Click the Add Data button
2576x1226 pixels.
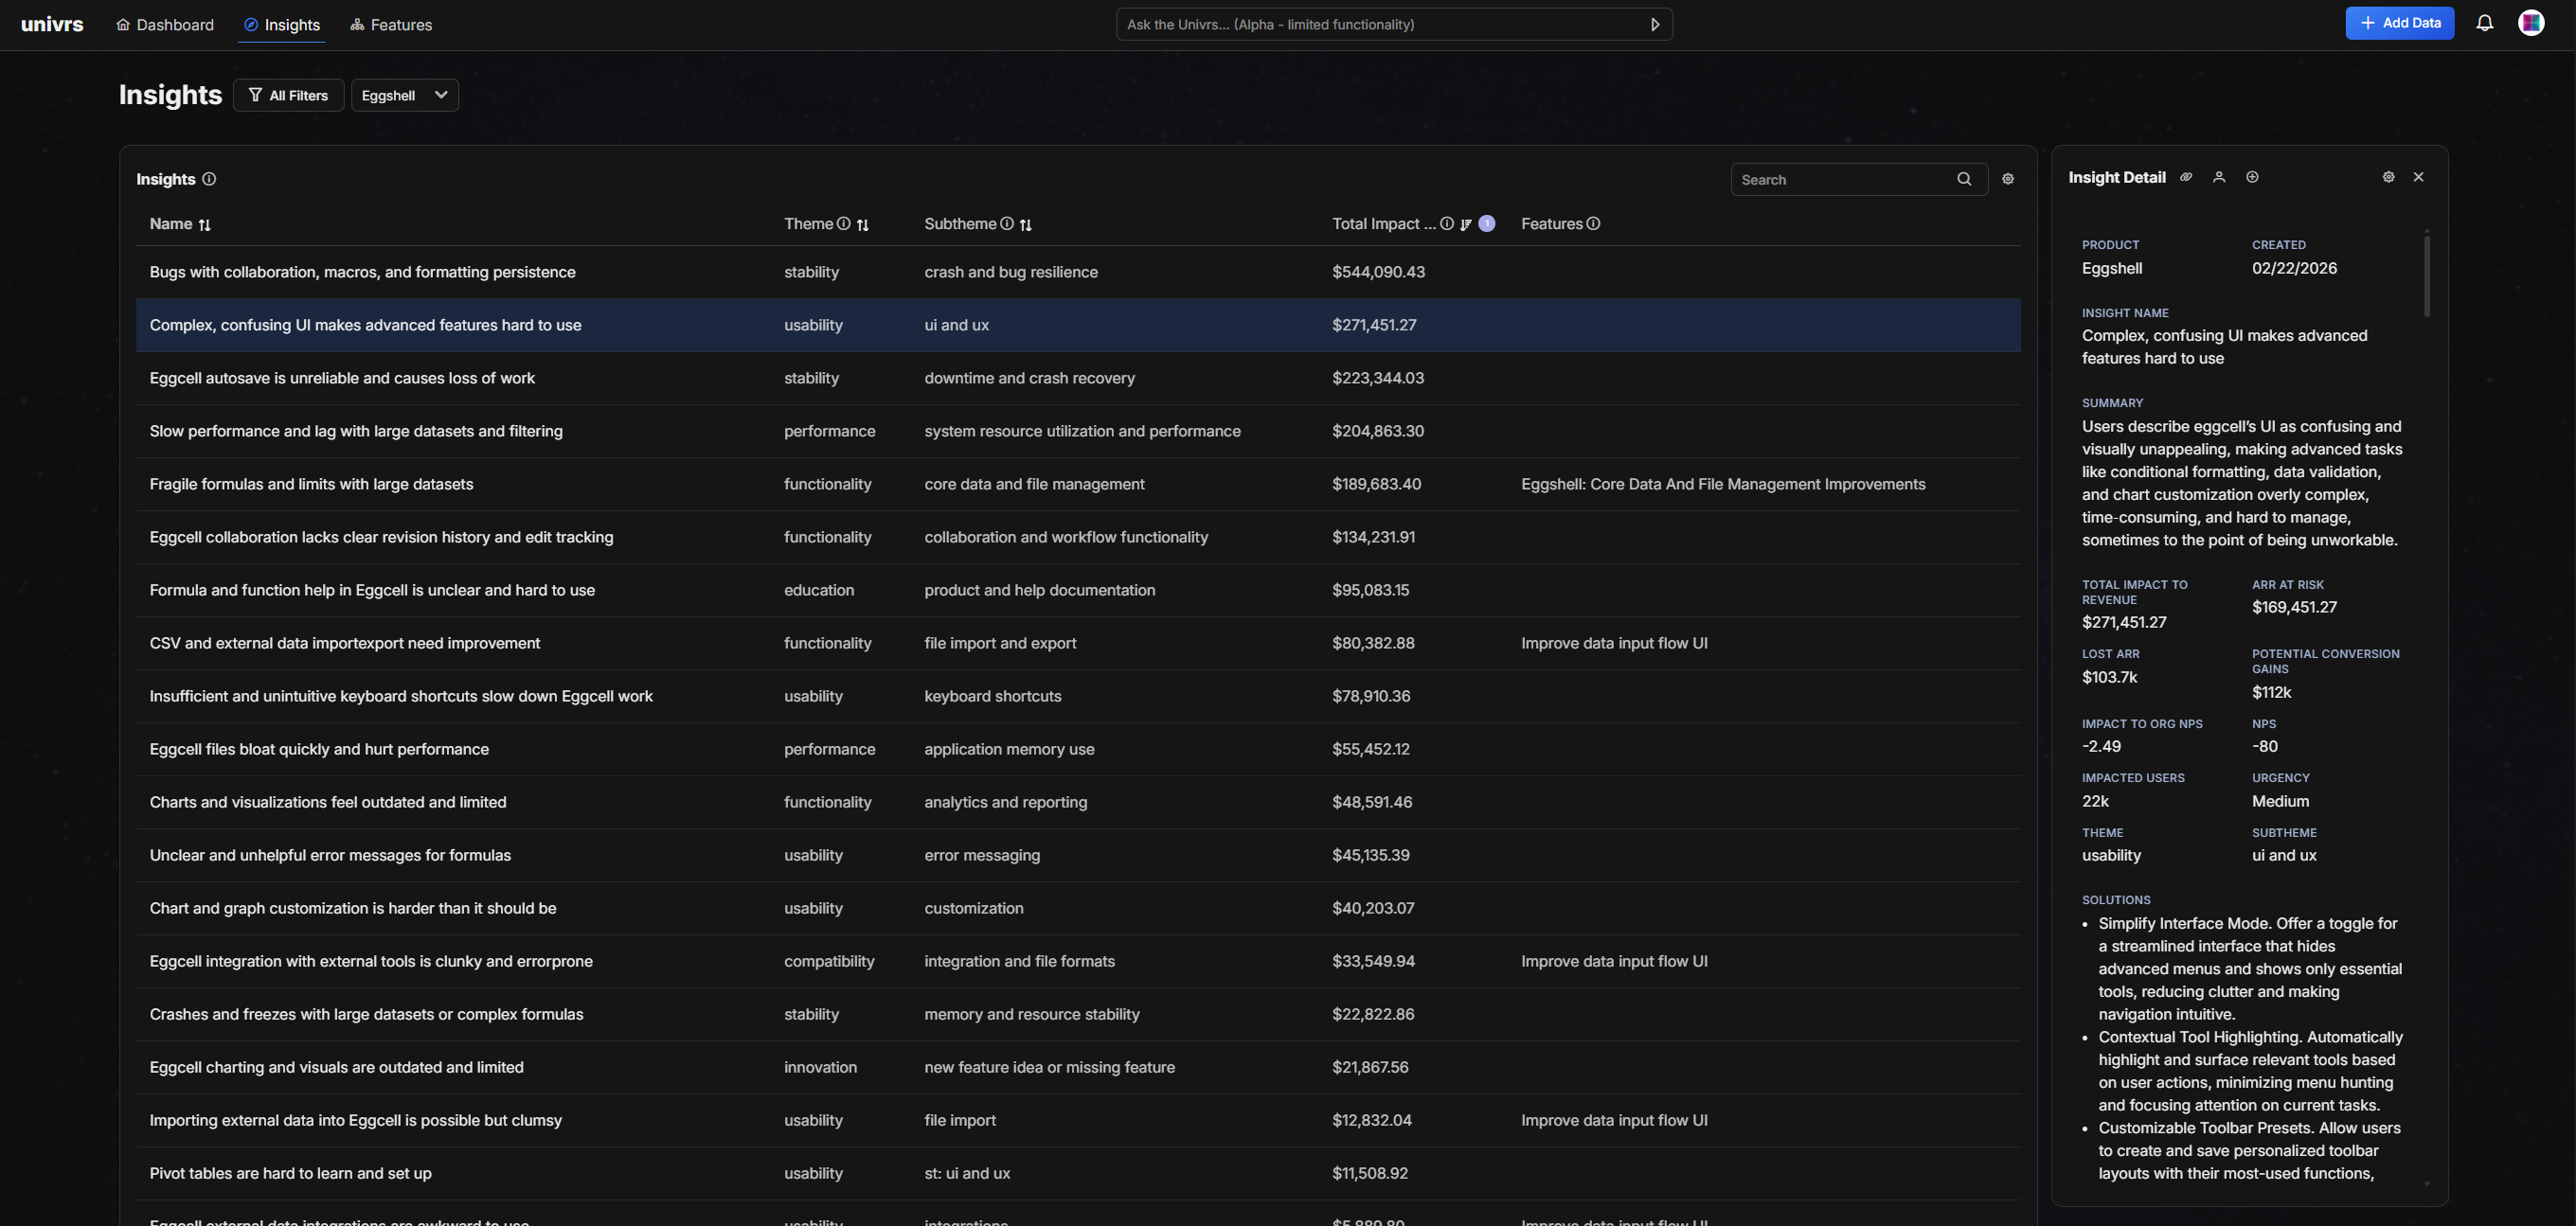pos(2399,23)
